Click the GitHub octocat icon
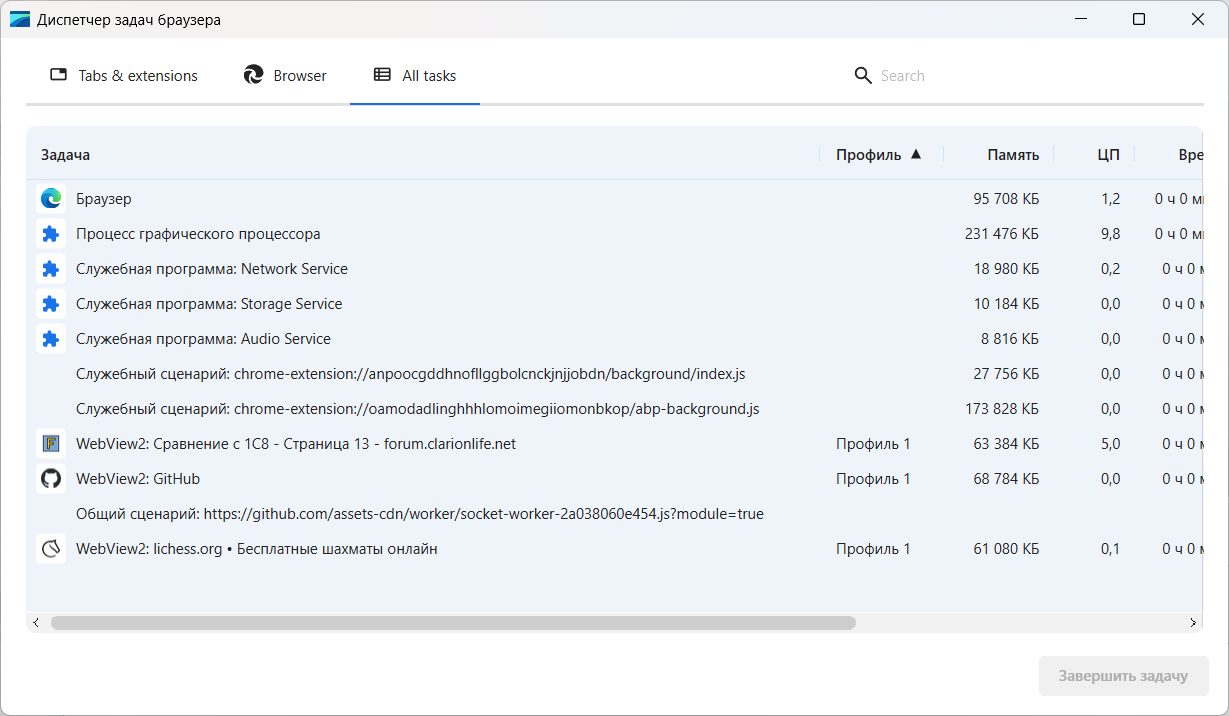 51,479
